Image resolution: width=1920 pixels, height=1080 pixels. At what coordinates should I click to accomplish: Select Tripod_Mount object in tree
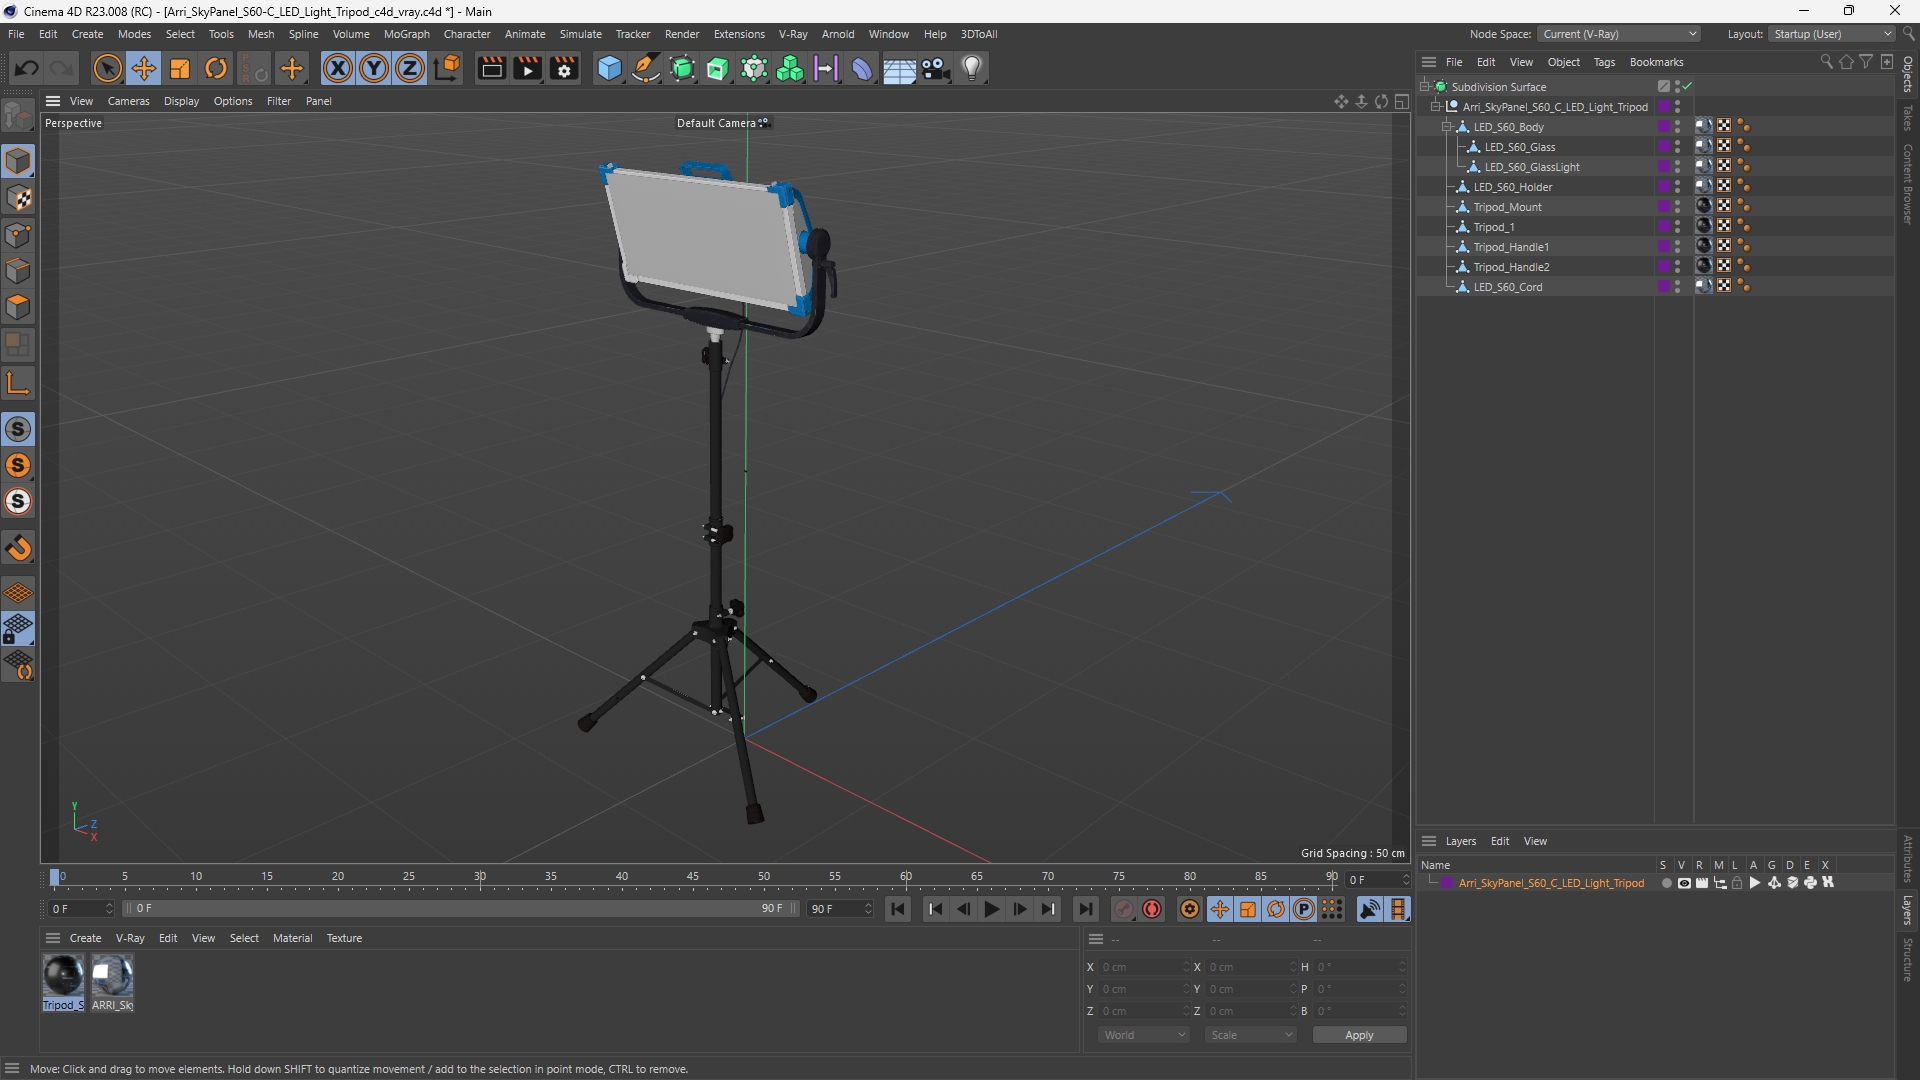[1507, 207]
